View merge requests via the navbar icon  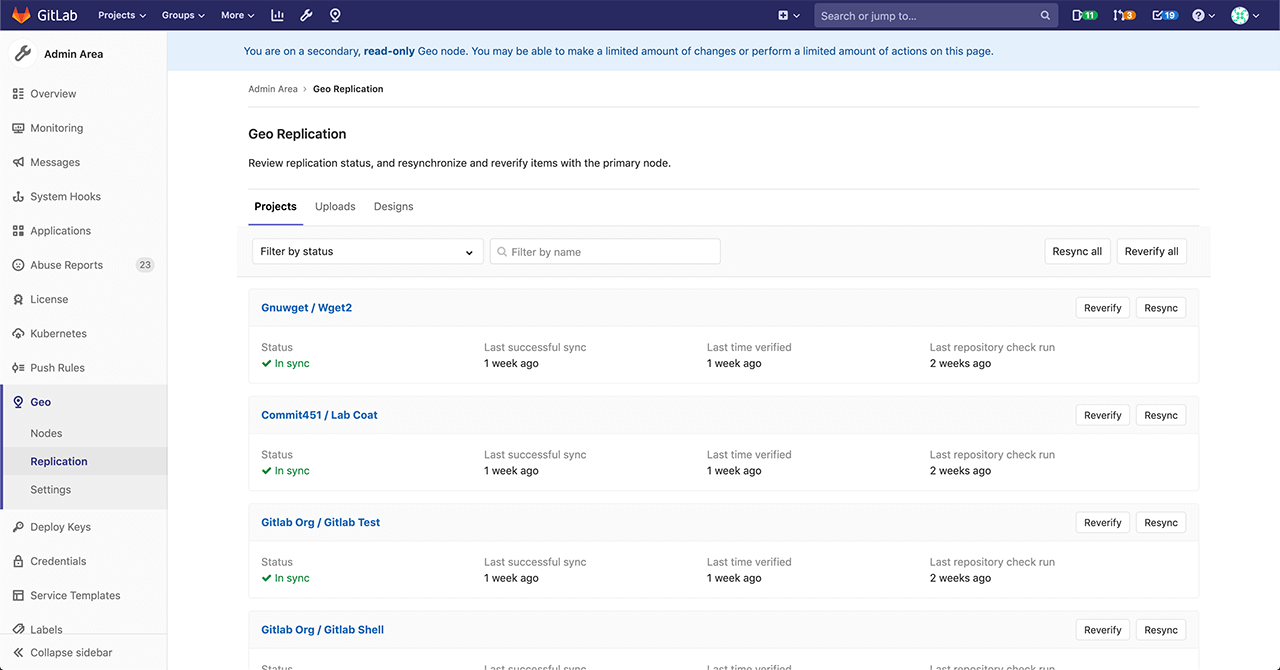coord(1123,15)
